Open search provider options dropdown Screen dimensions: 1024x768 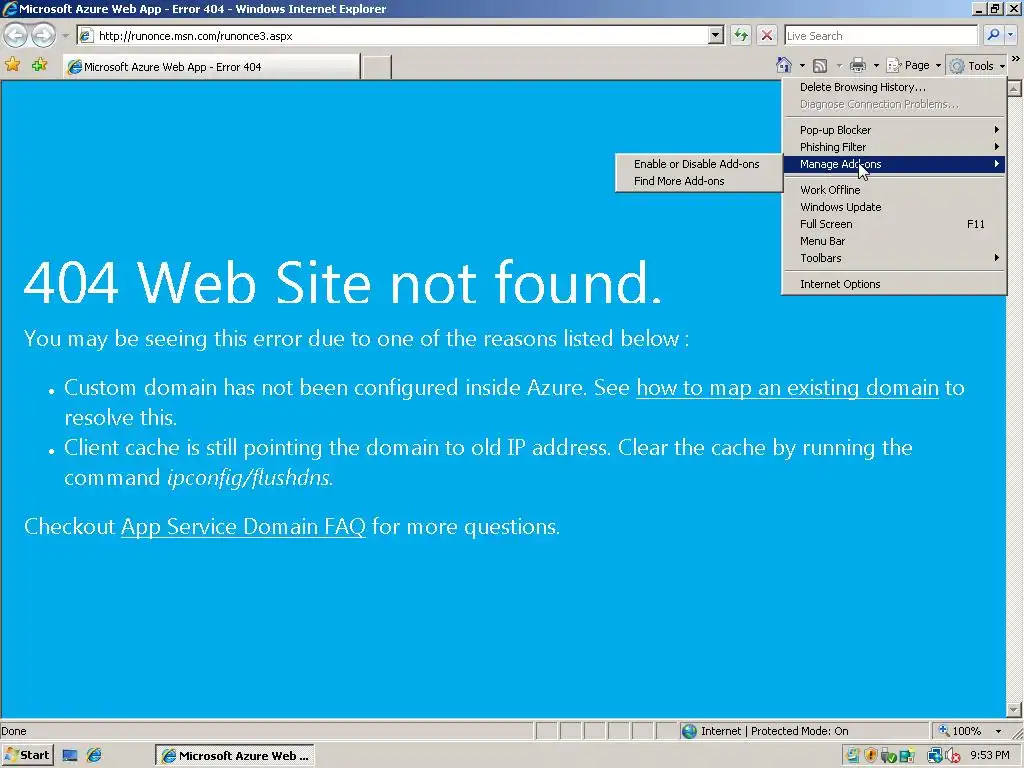(x=1010, y=35)
